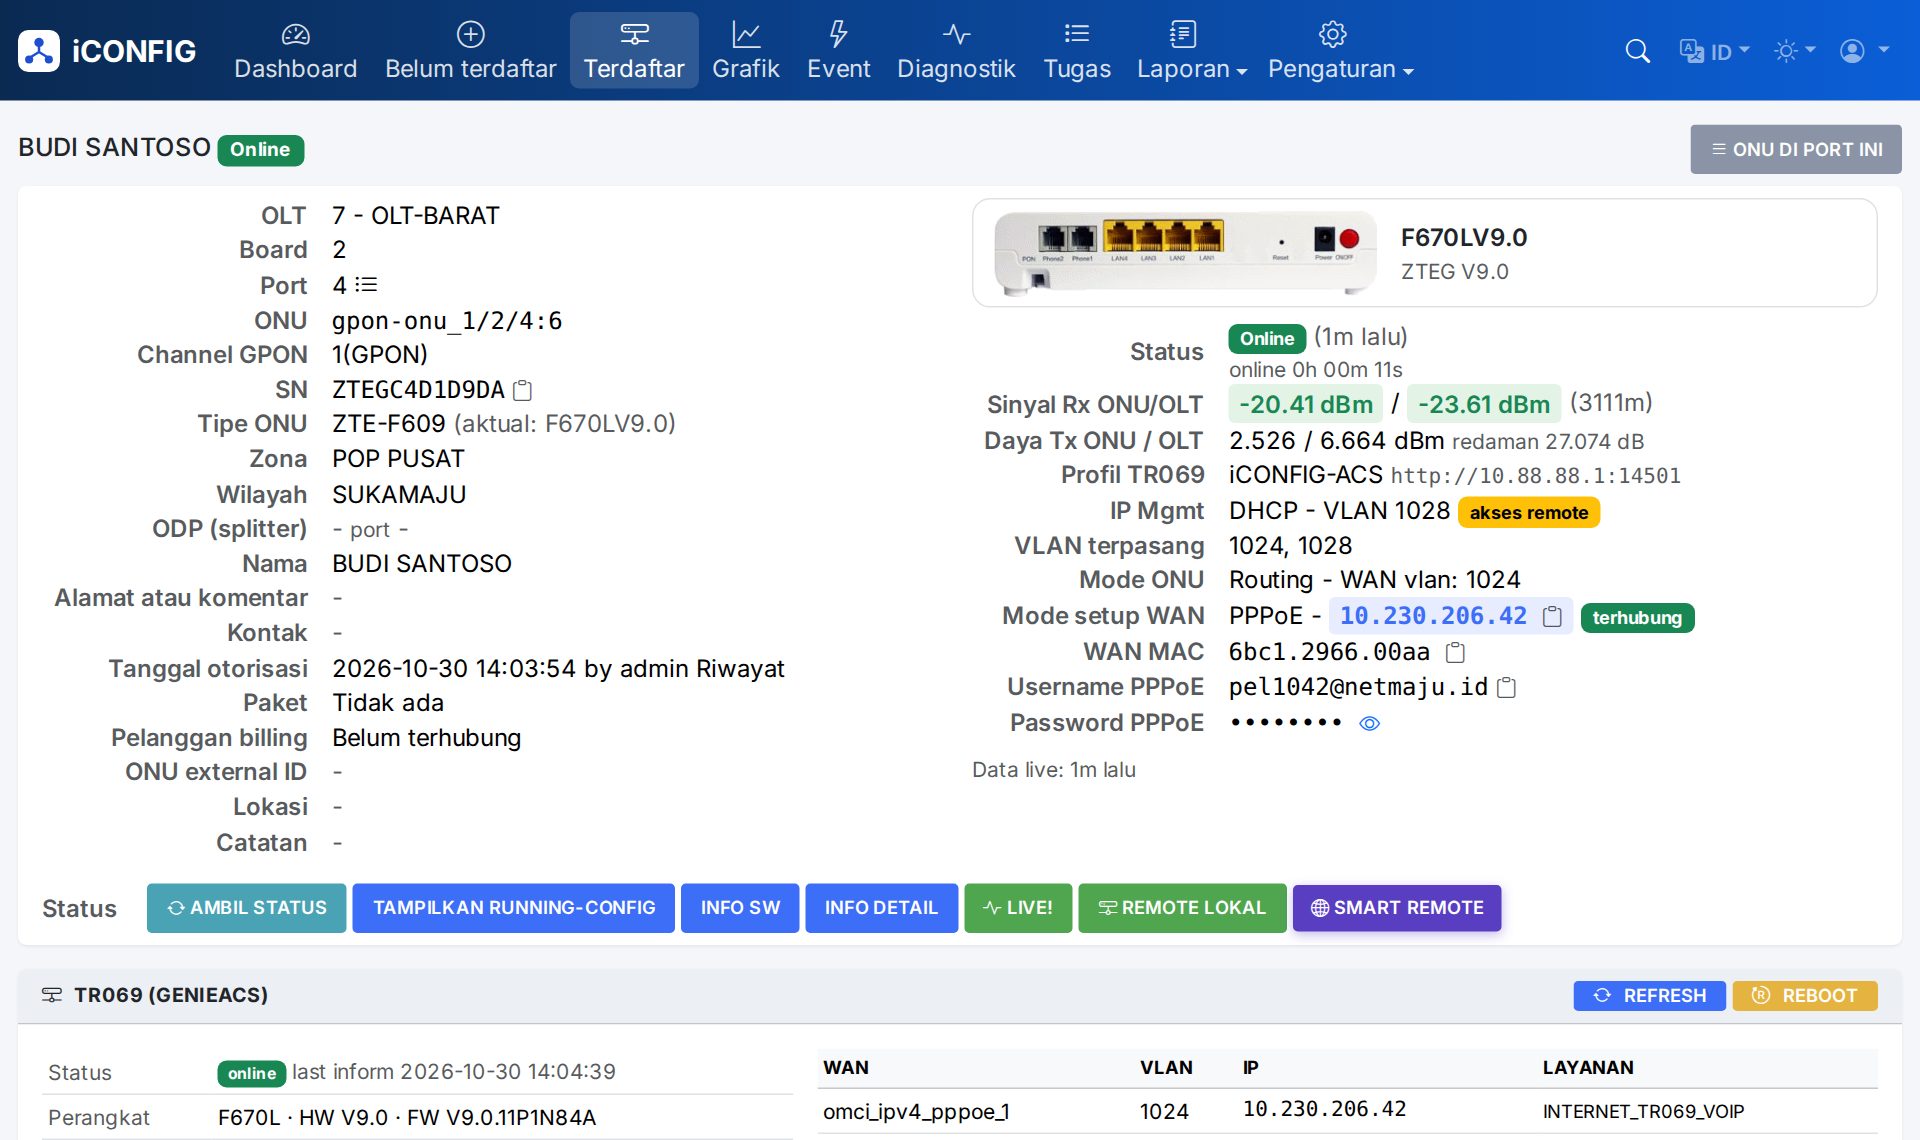Screen dimensions: 1920x1140
Task: Click the INTERNET_TR069_VOIP service cell
Action: coord(1643,1112)
